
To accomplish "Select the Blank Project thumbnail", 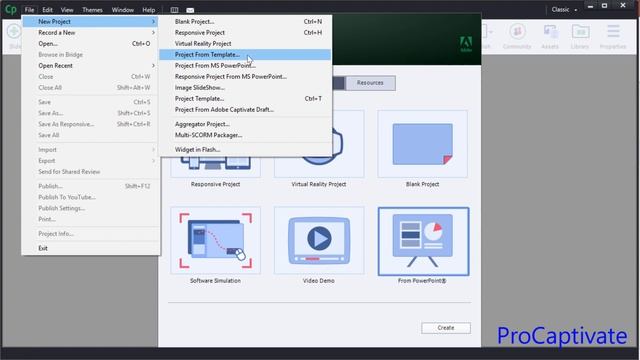I will coord(422,144).
